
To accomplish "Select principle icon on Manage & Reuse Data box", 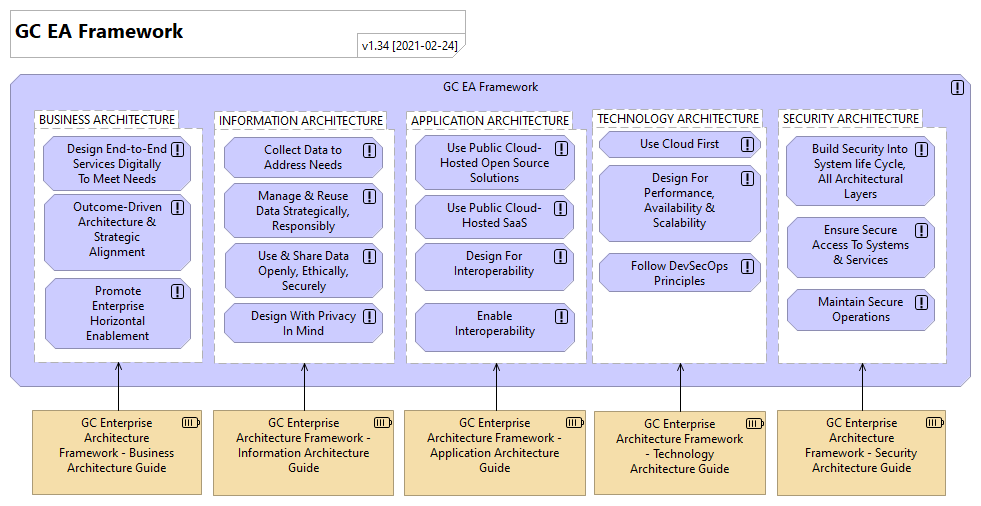I will (370, 196).
